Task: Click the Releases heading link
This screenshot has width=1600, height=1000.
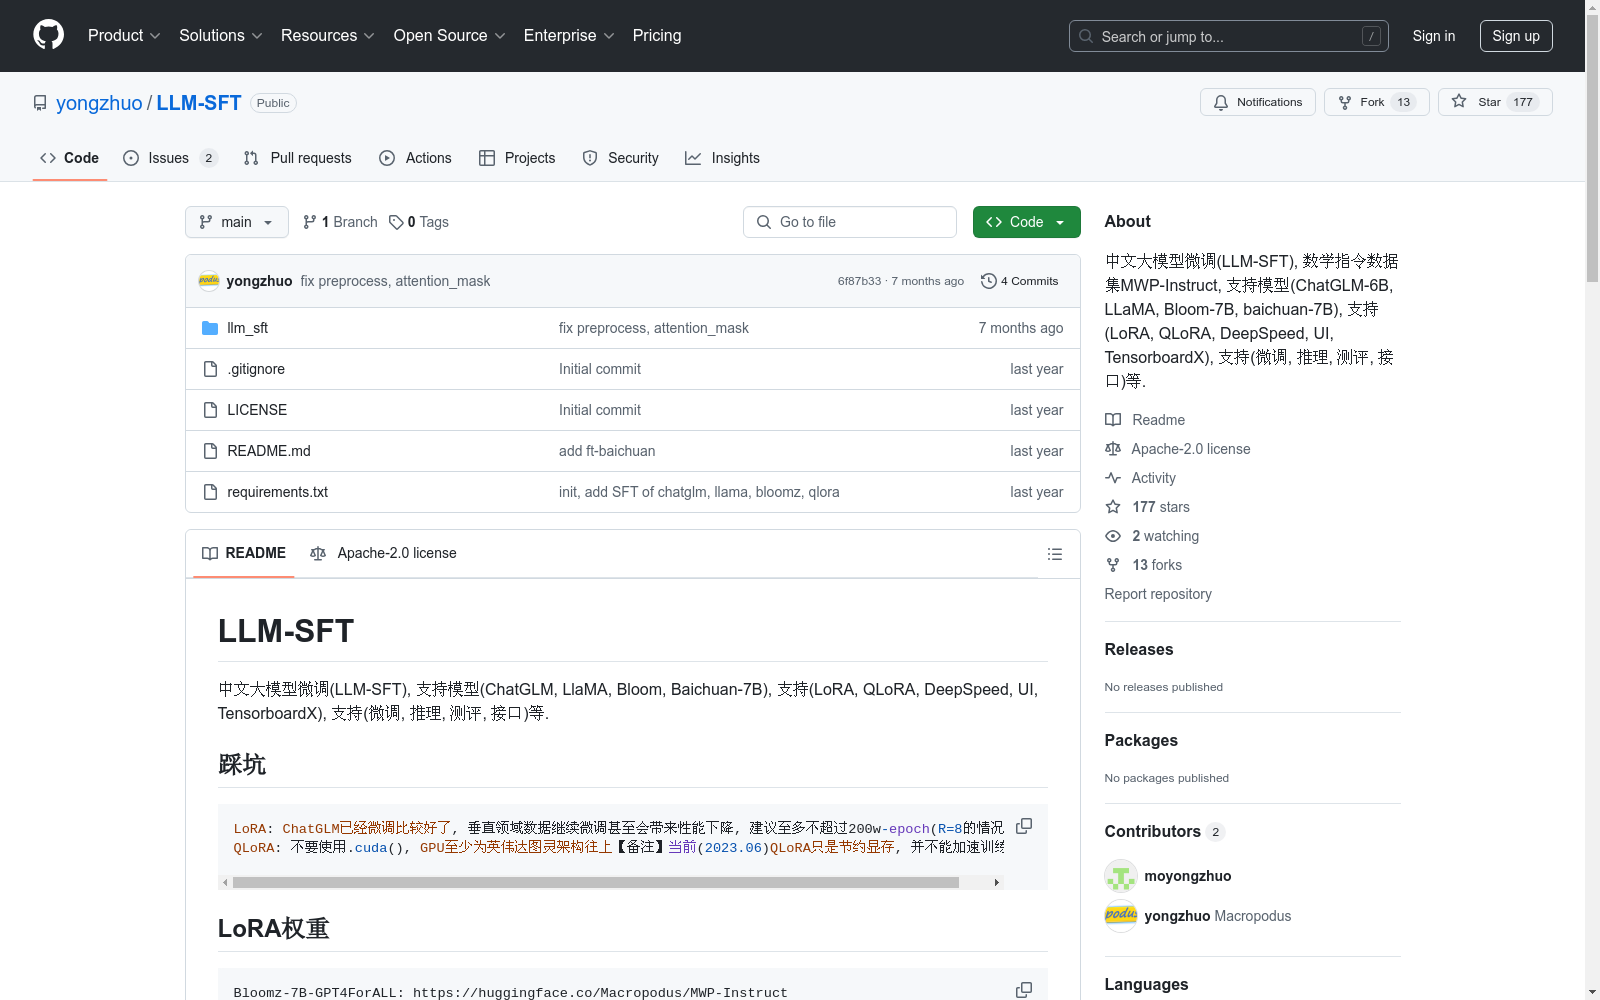Action: (1139, 649)
